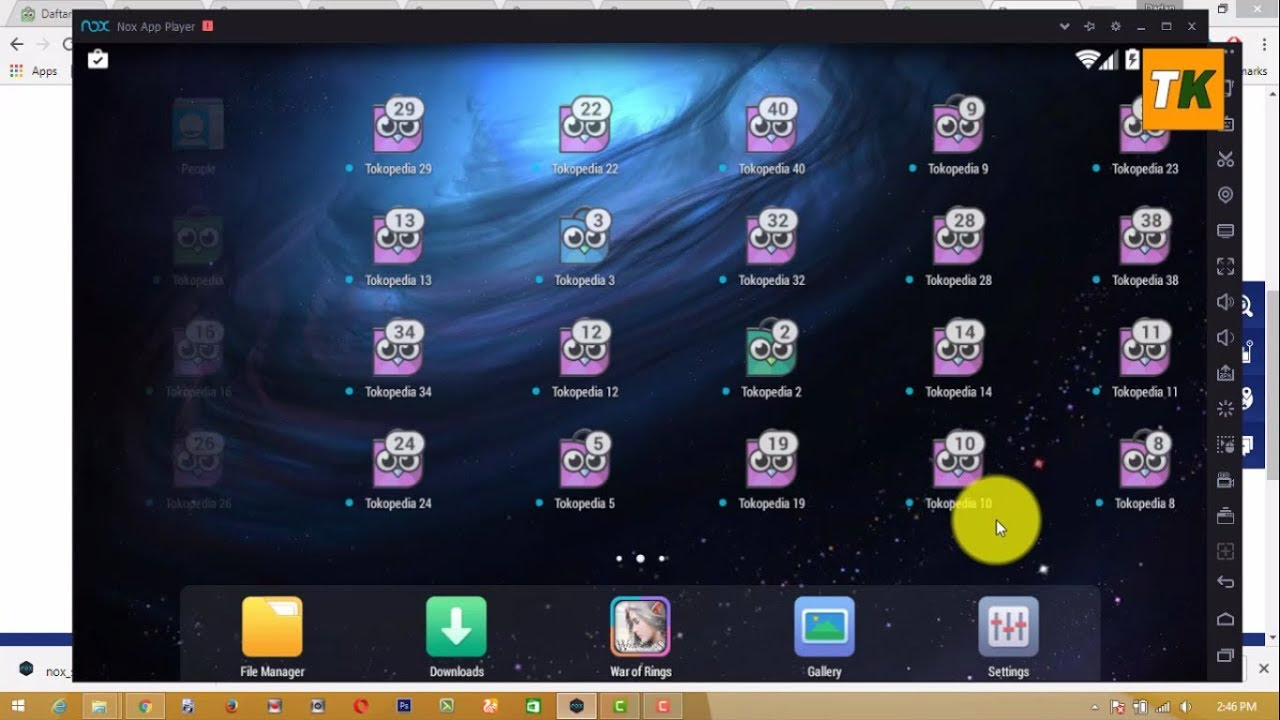This screenshot has width=1280, height=720.
Task: Tap the notification icon in Android status bar
Action: (x=98, y=59)
